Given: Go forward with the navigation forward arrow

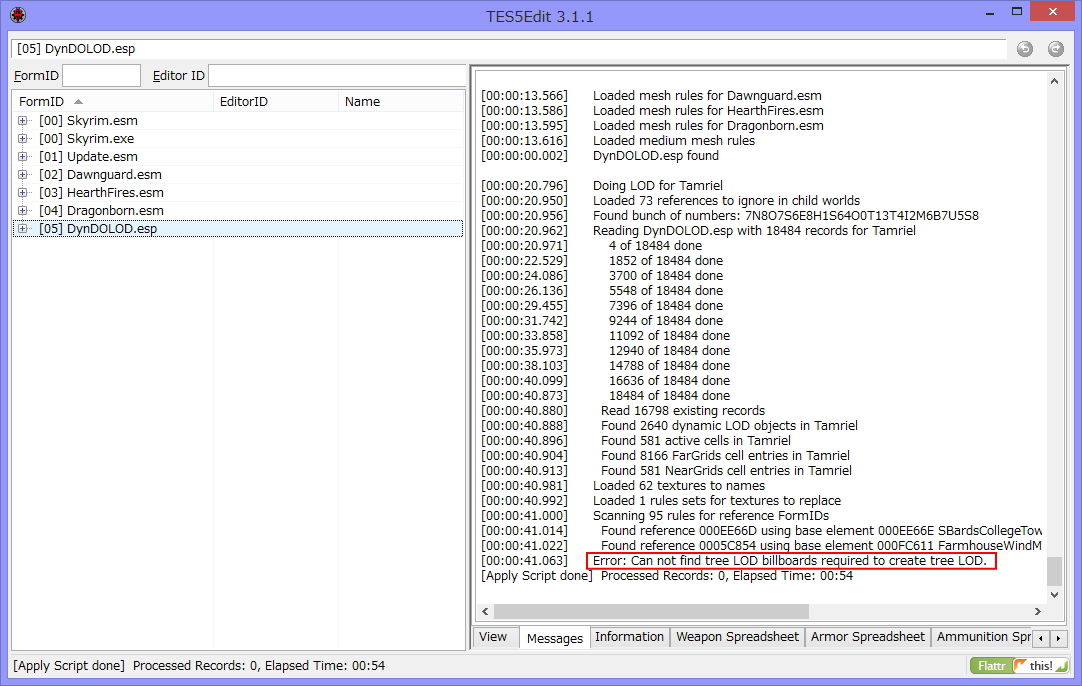Looking at the screenshot, I should point(1056,48).
